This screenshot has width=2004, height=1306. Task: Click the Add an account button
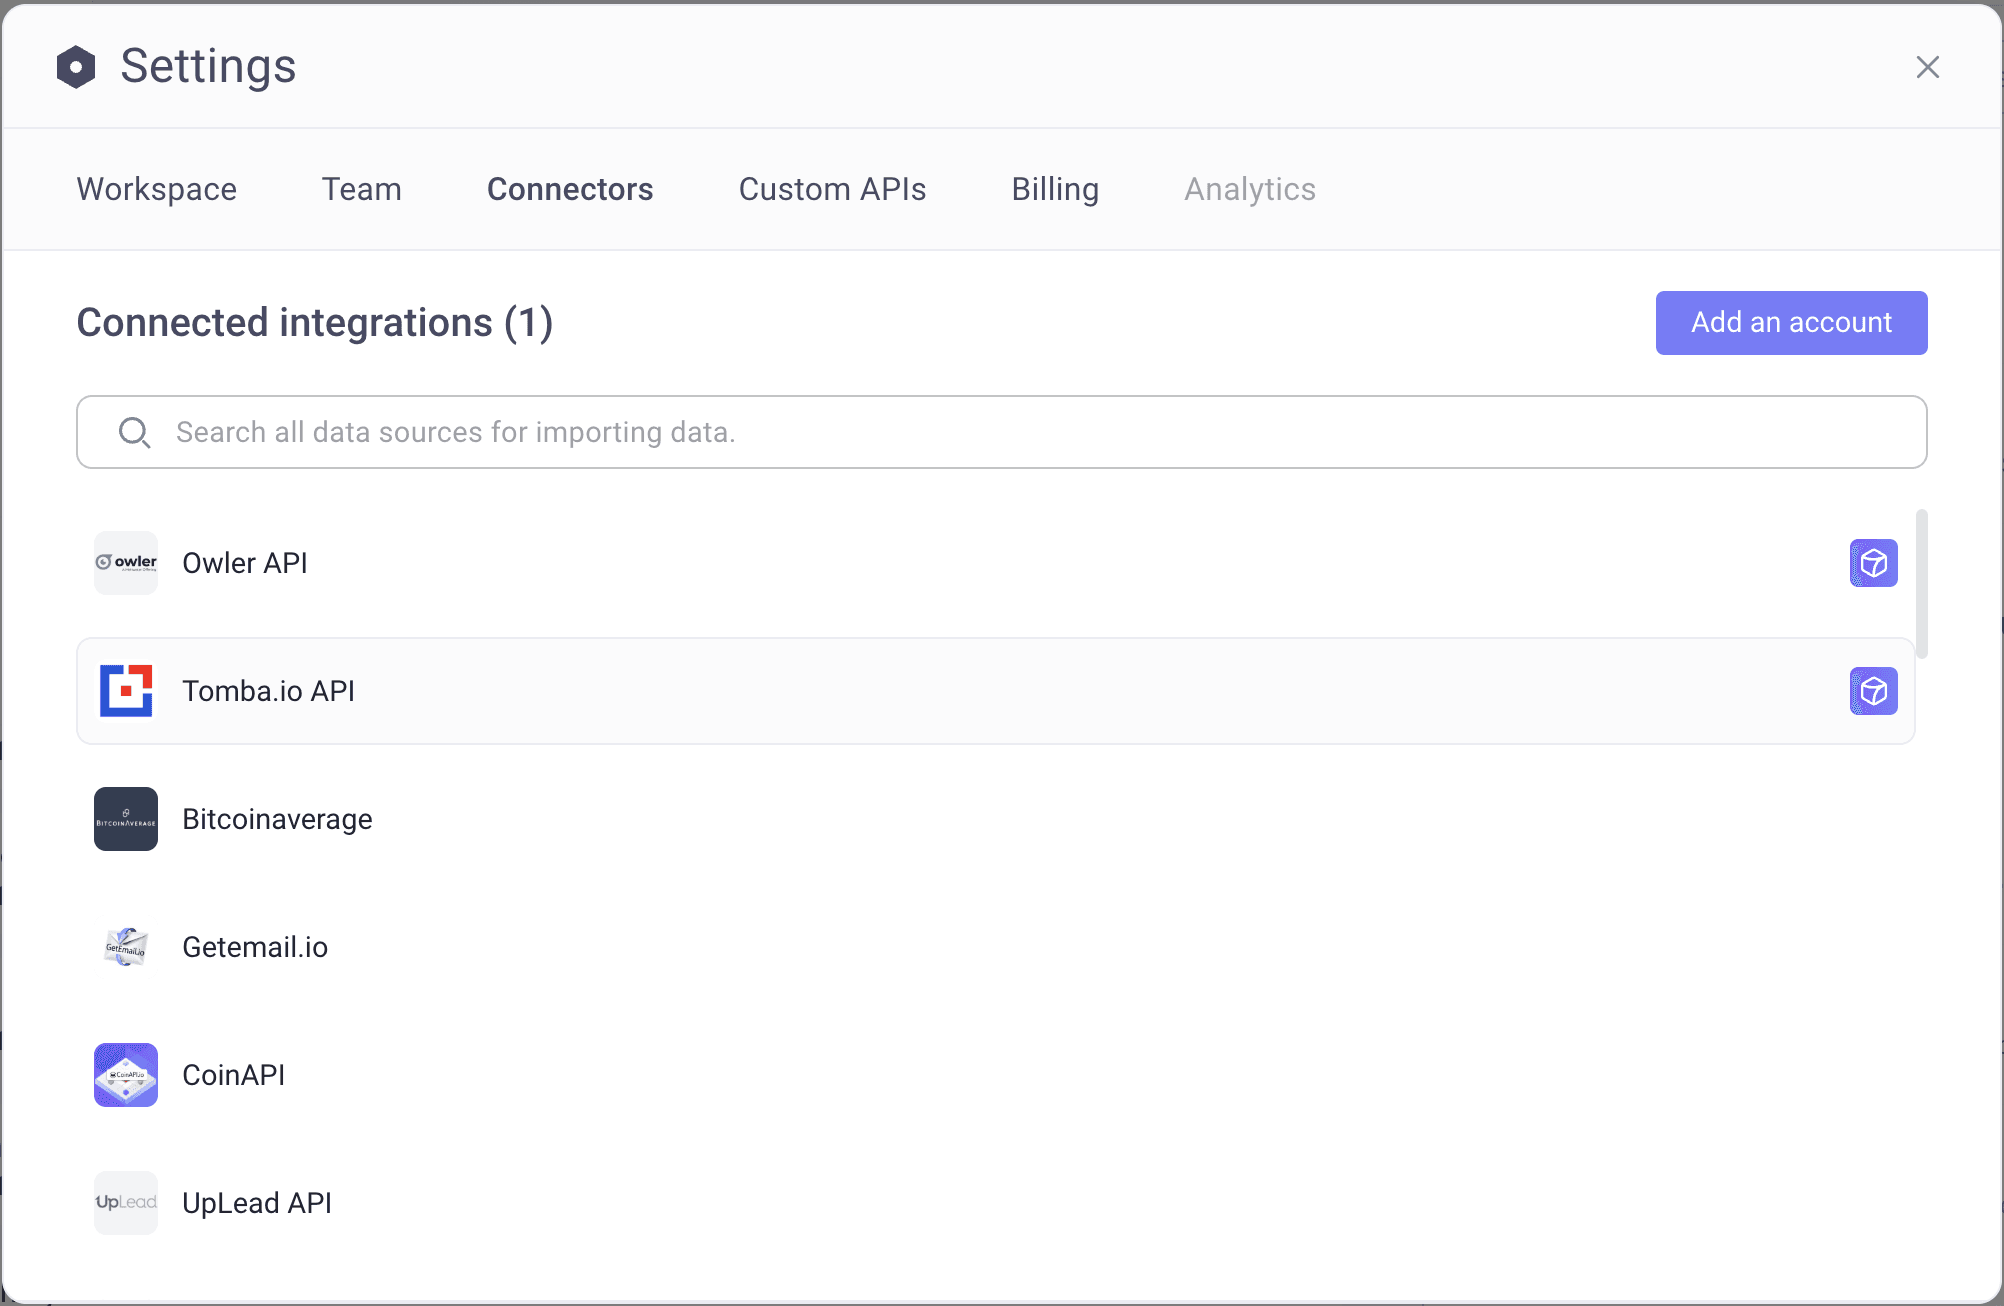1790,322
